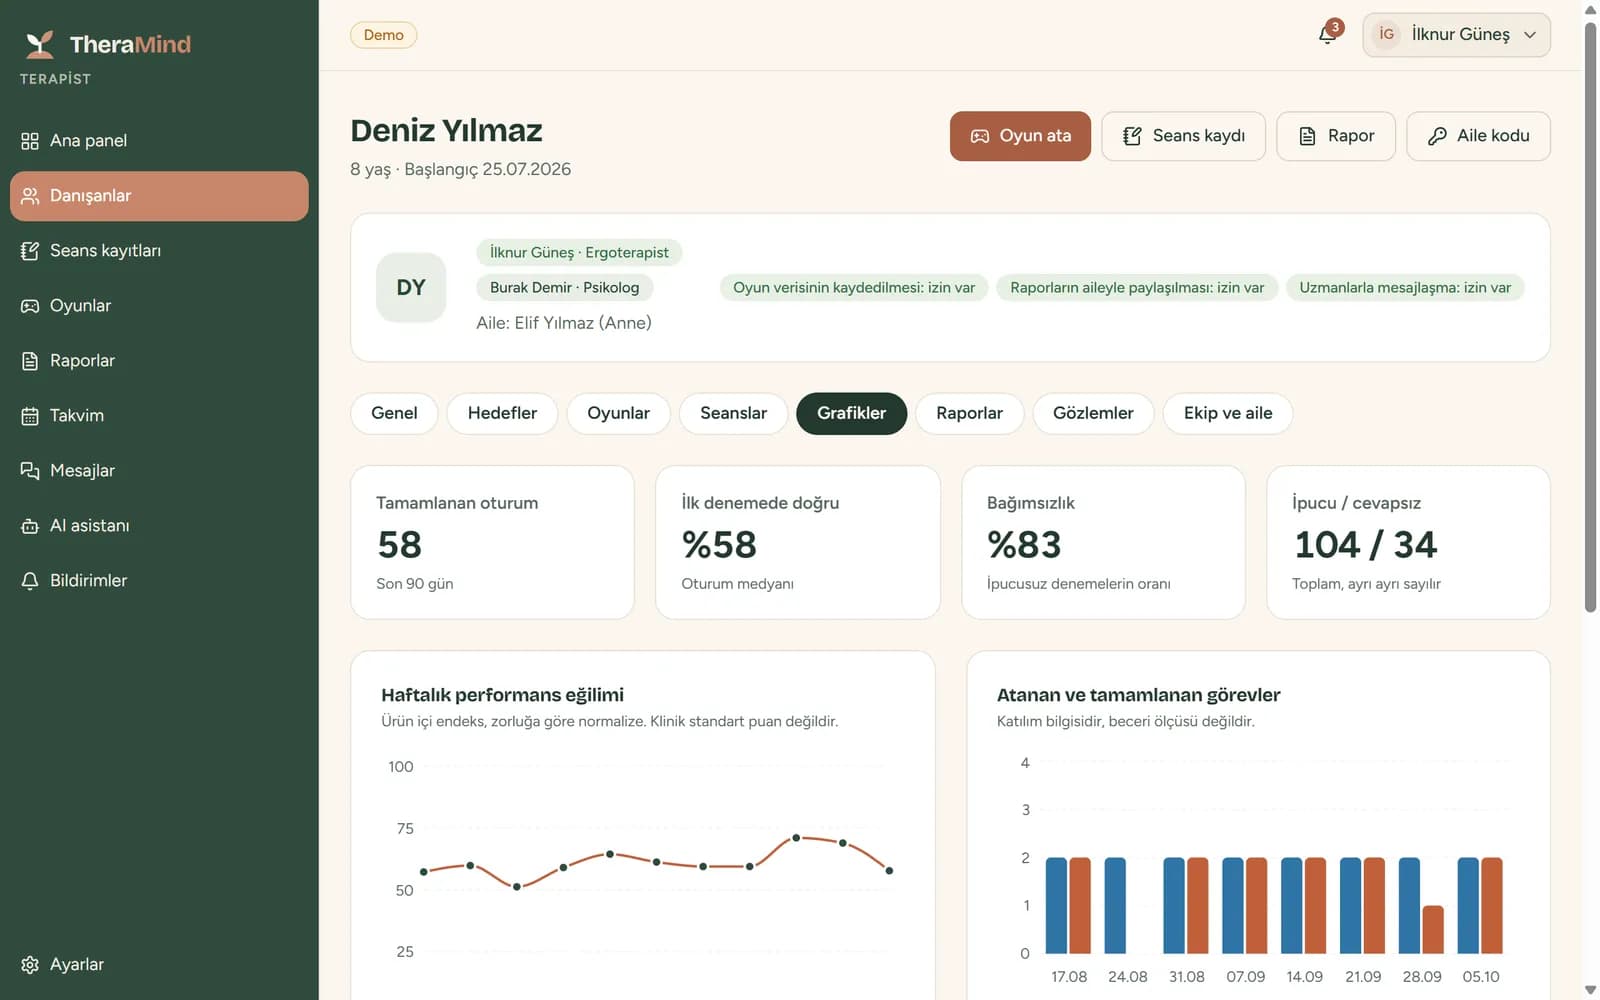The width and height of the screenshot is (1600, 1000).
Task: Click the Oyun ata button
Action: (1020, 136)
